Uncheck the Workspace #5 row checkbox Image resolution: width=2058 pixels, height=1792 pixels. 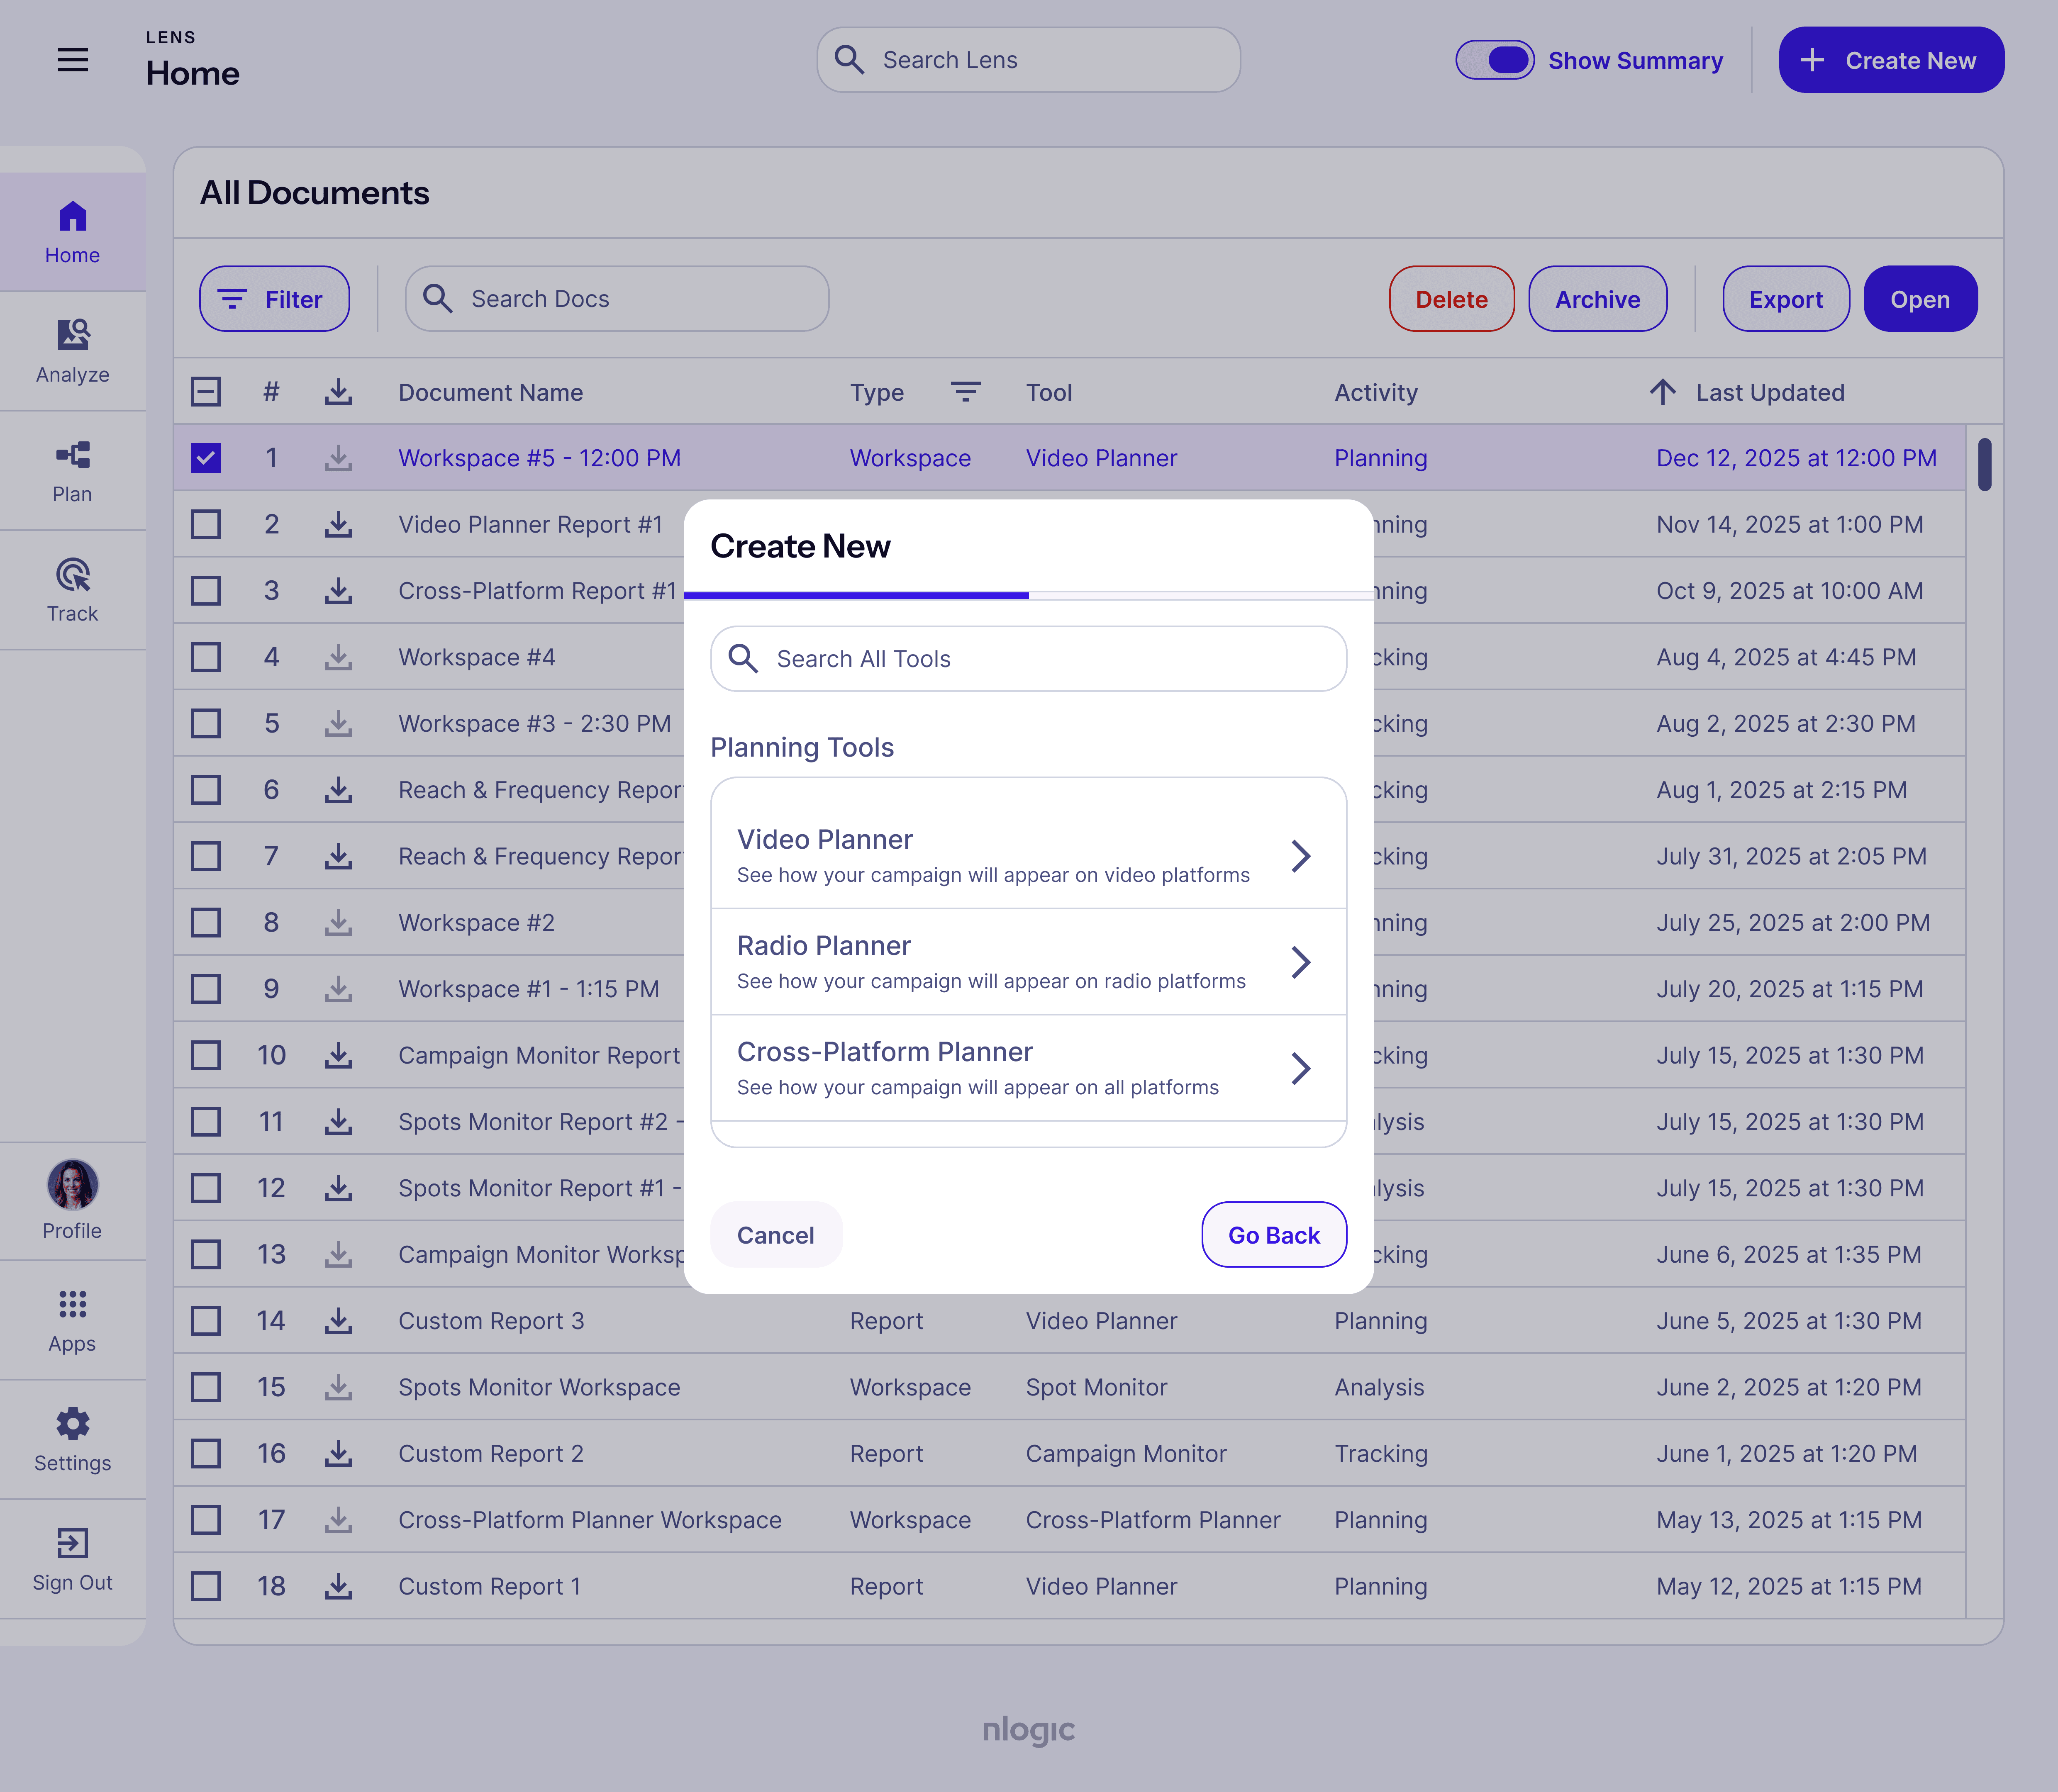coord(206,458)
